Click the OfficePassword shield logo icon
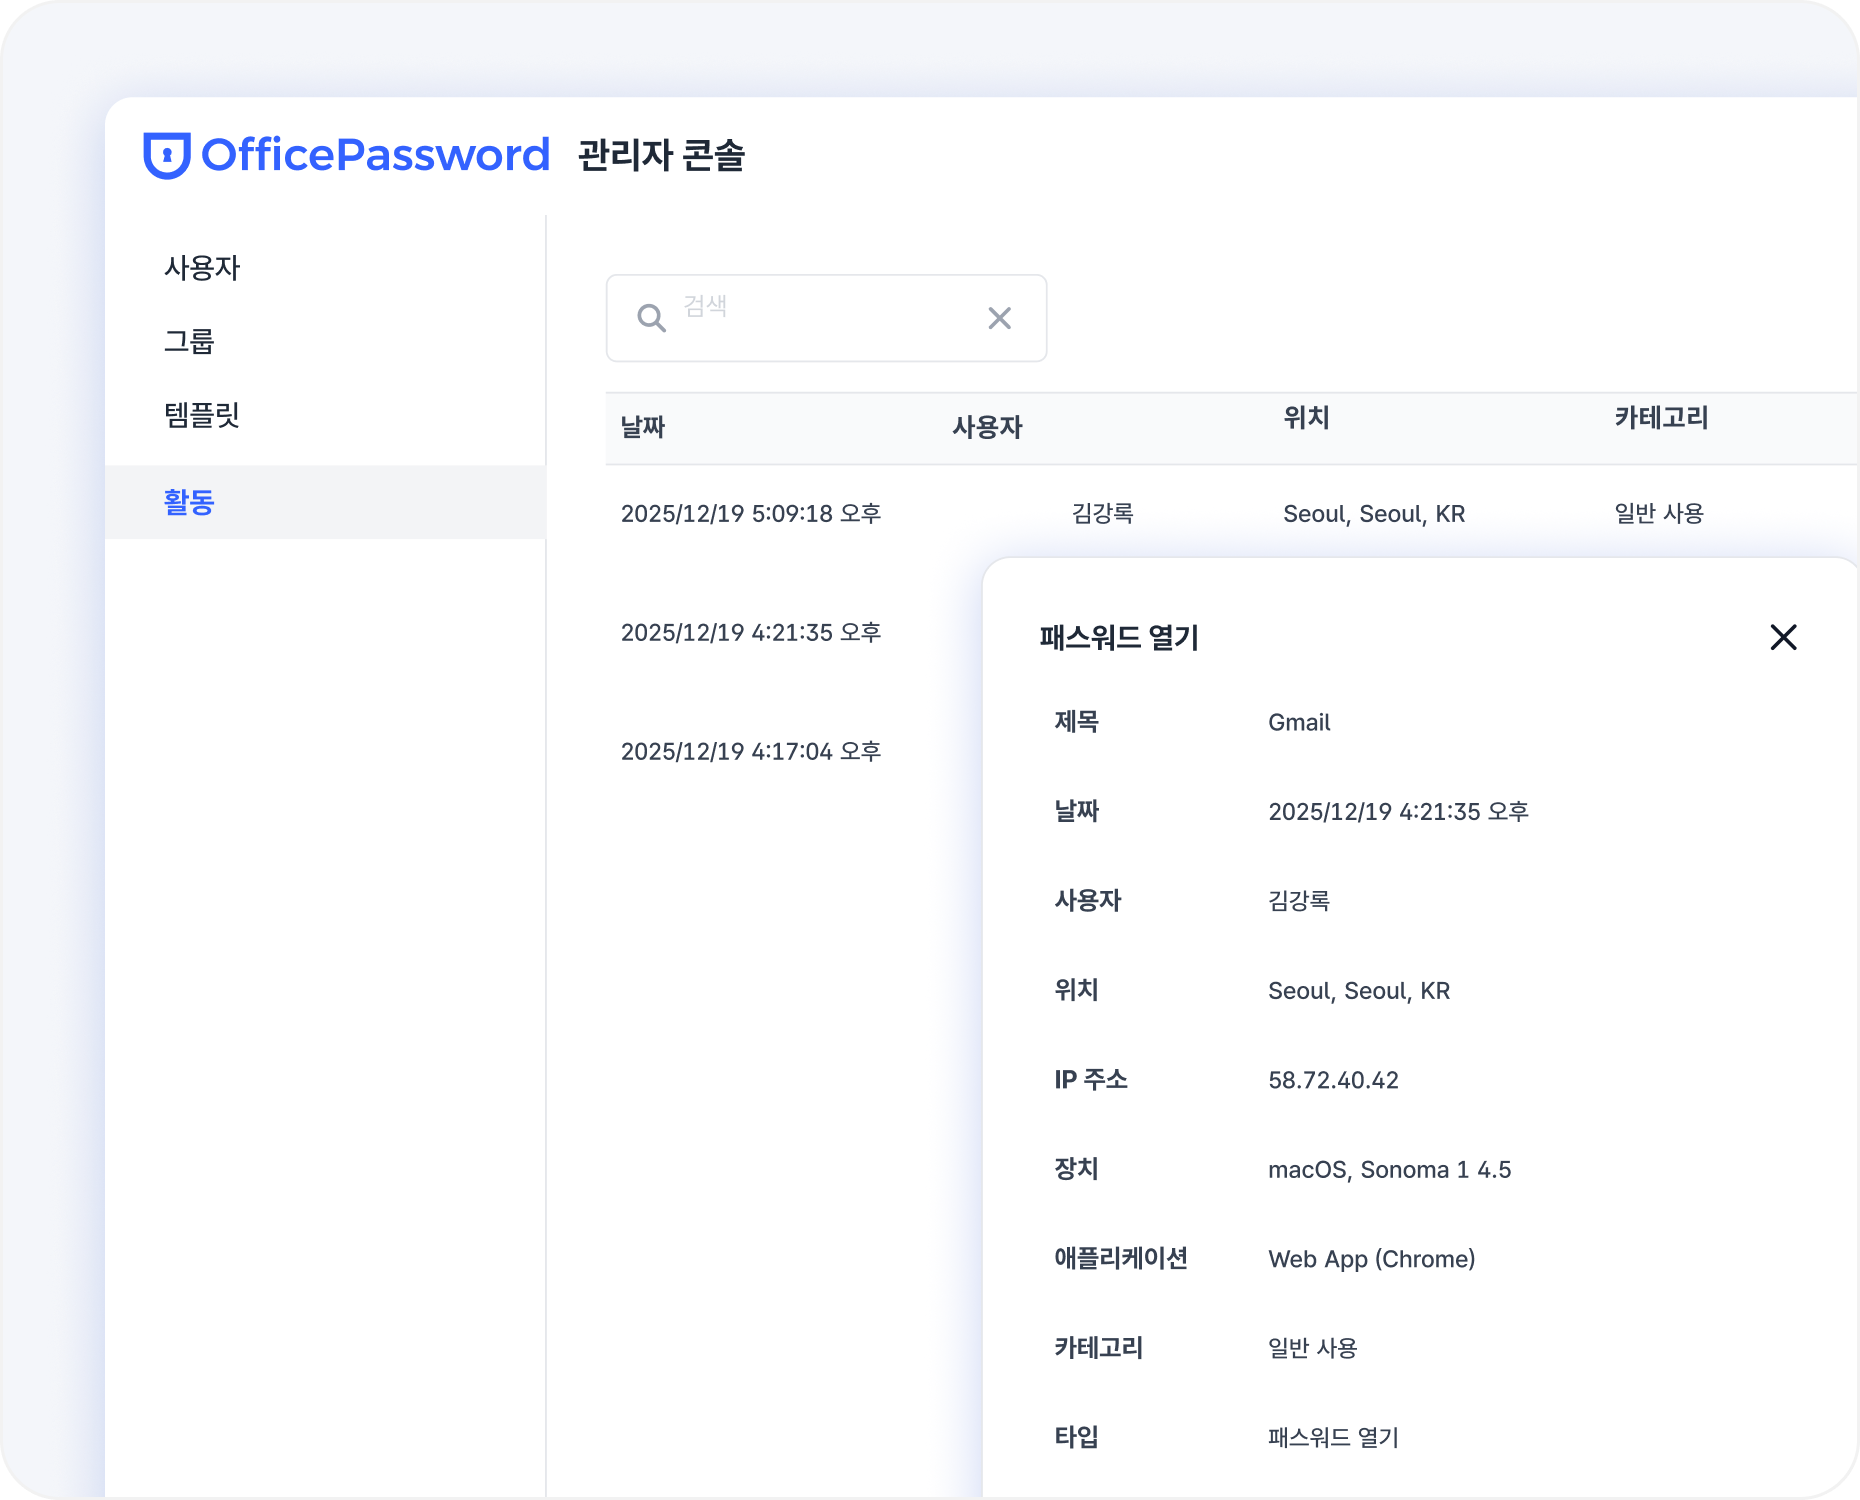 pos(166,155)
